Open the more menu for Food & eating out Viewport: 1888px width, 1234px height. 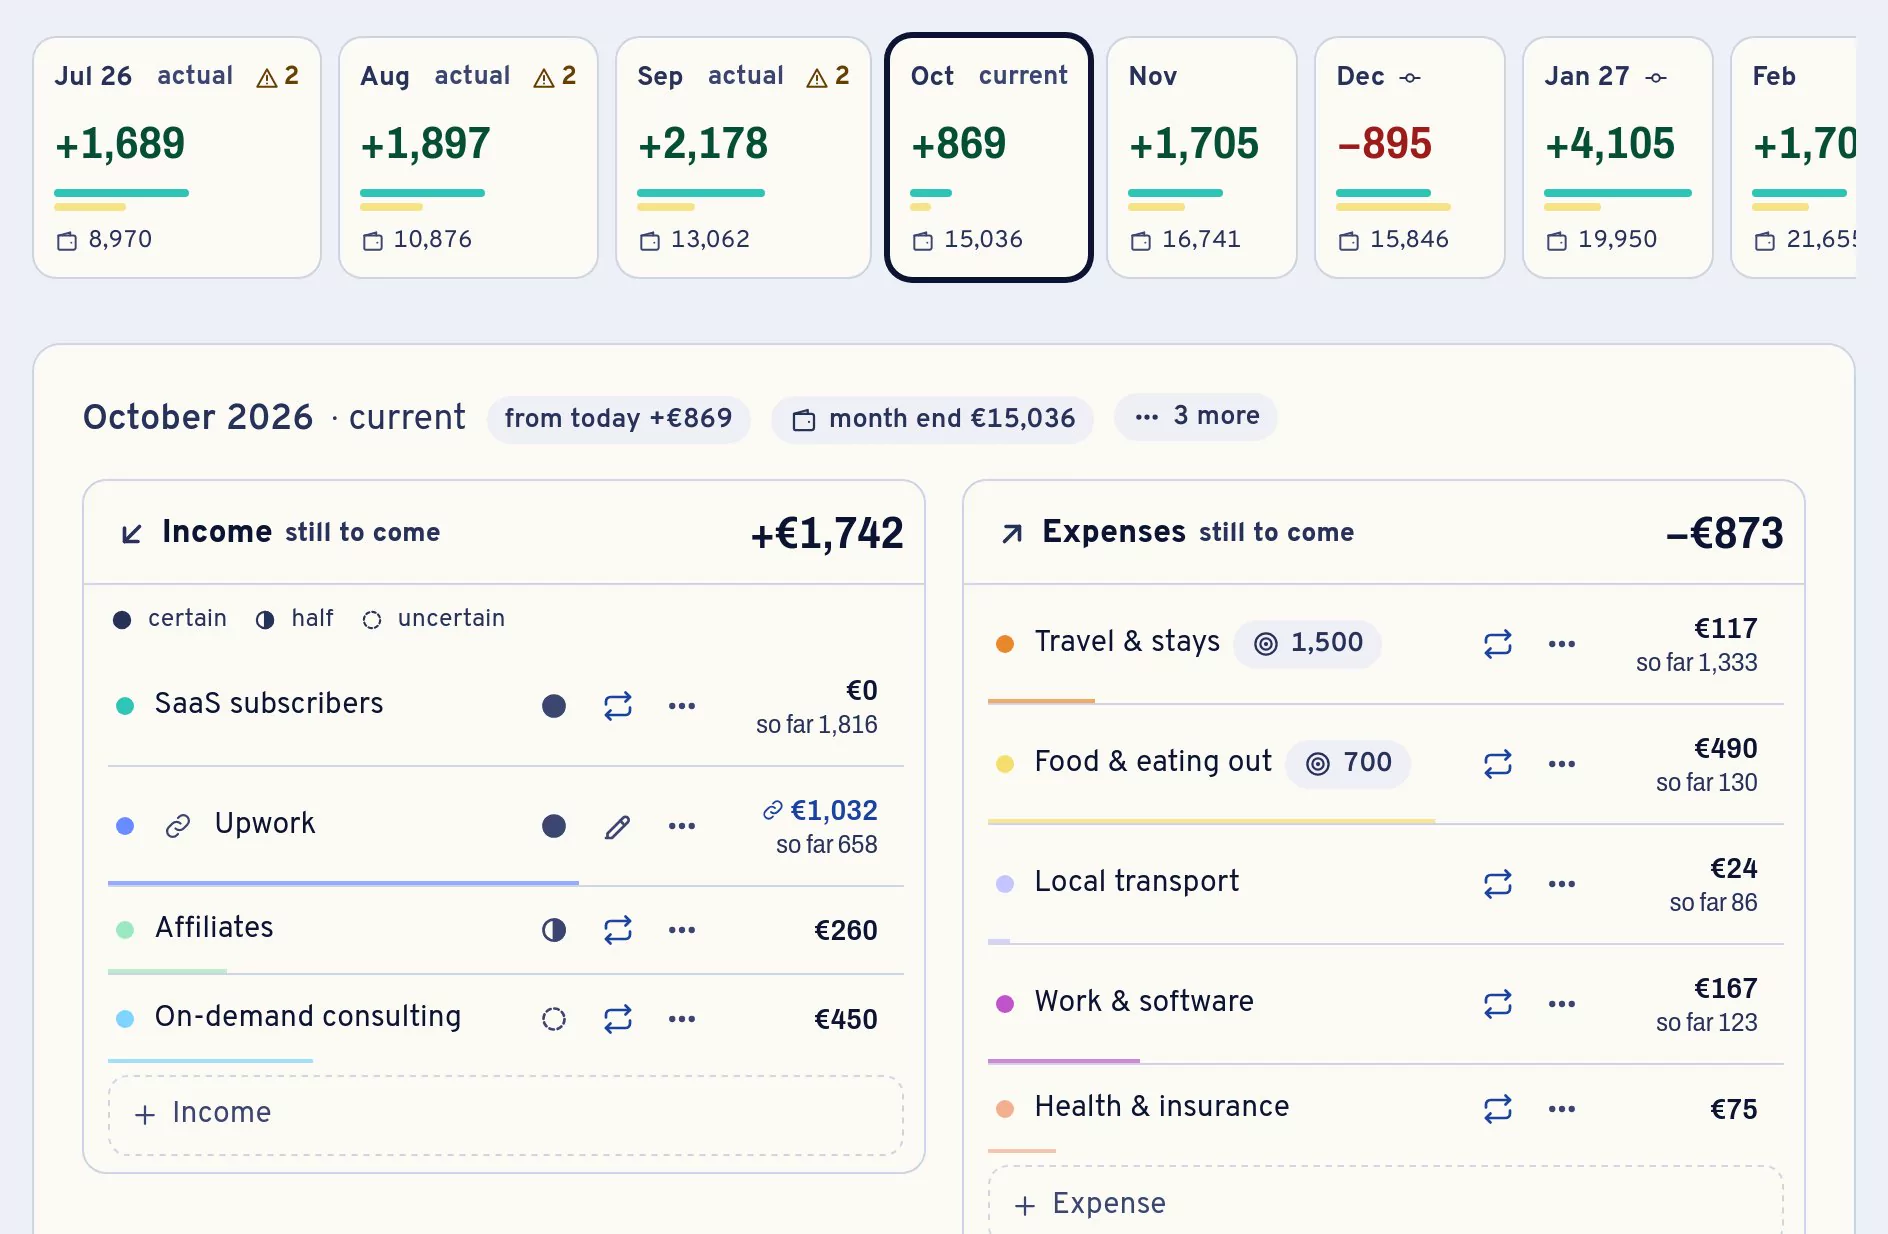pos(1562,764)
